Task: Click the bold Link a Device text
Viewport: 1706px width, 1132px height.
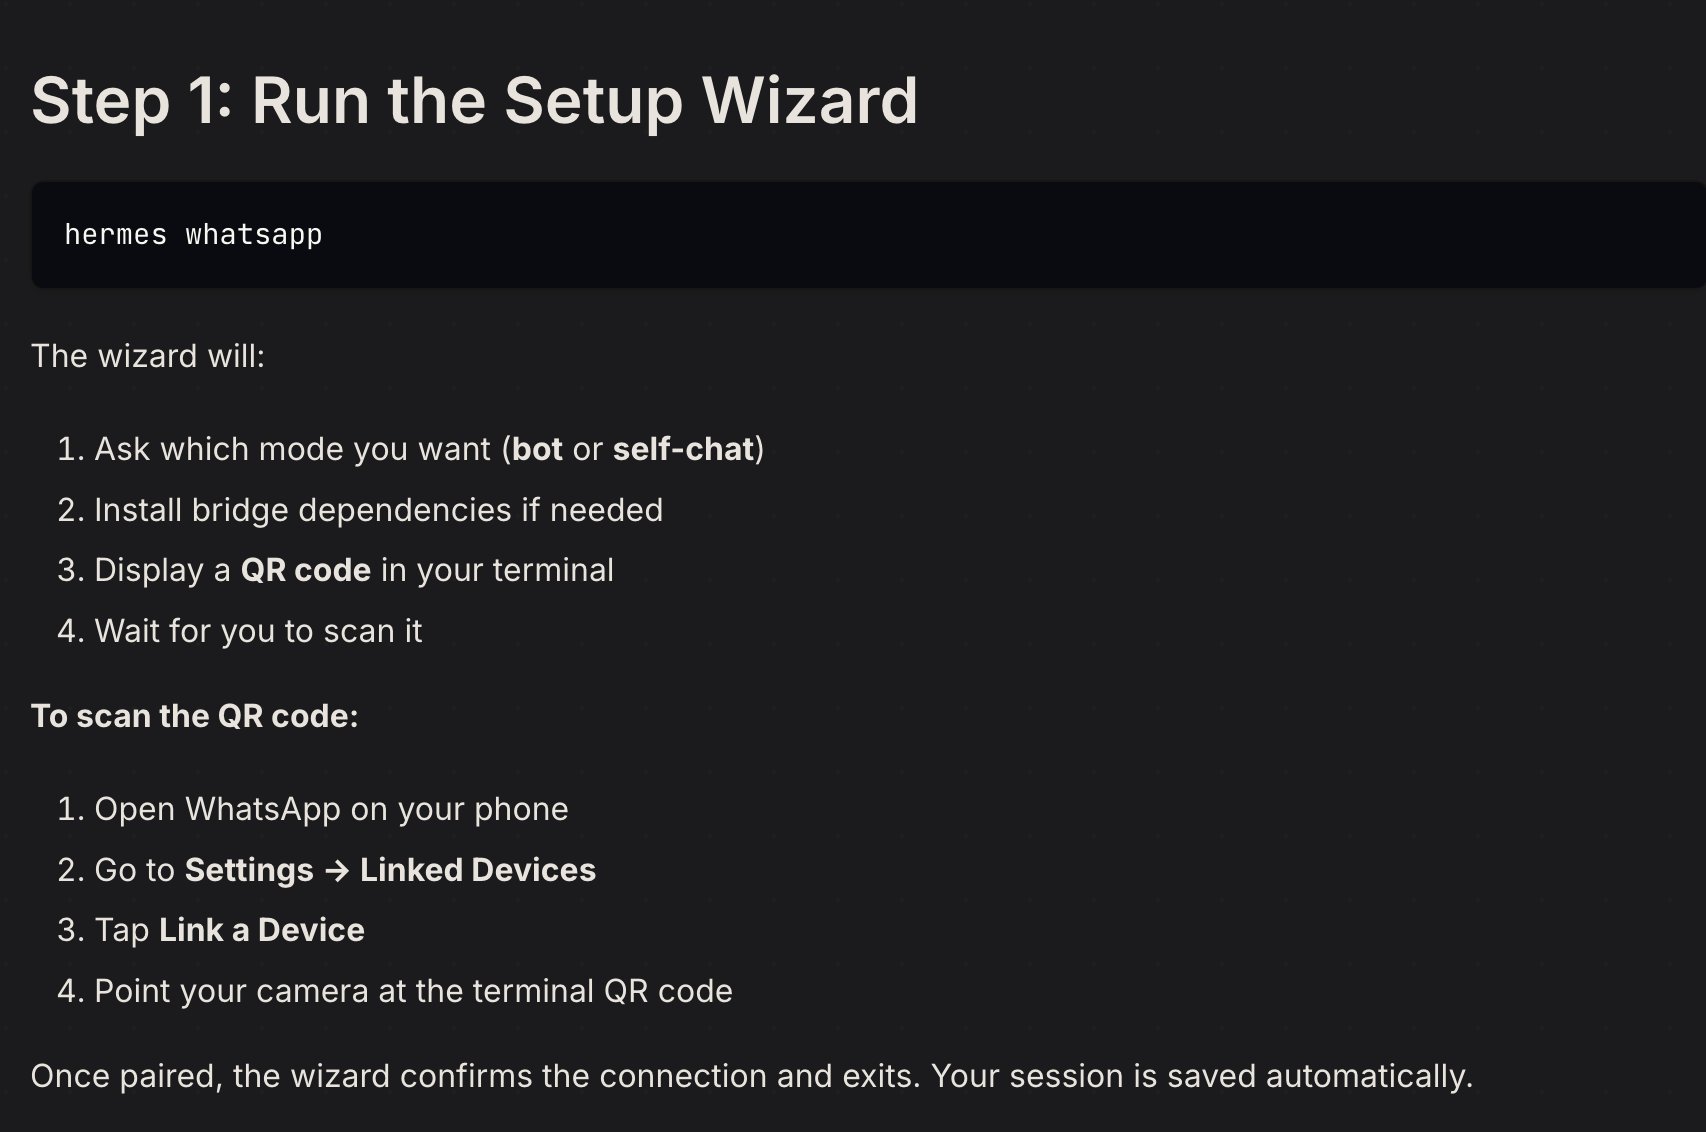Action: coord(262,930)
